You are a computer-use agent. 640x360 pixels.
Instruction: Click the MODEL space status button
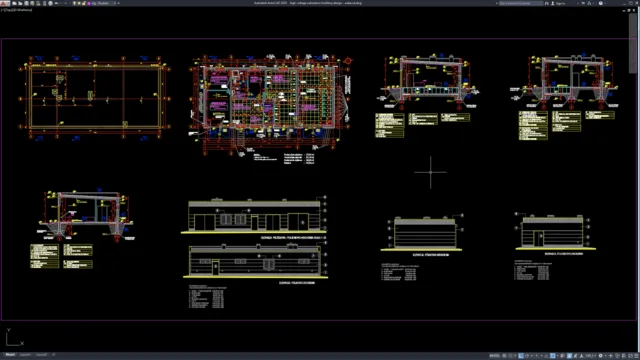click(x=495, y=356)
